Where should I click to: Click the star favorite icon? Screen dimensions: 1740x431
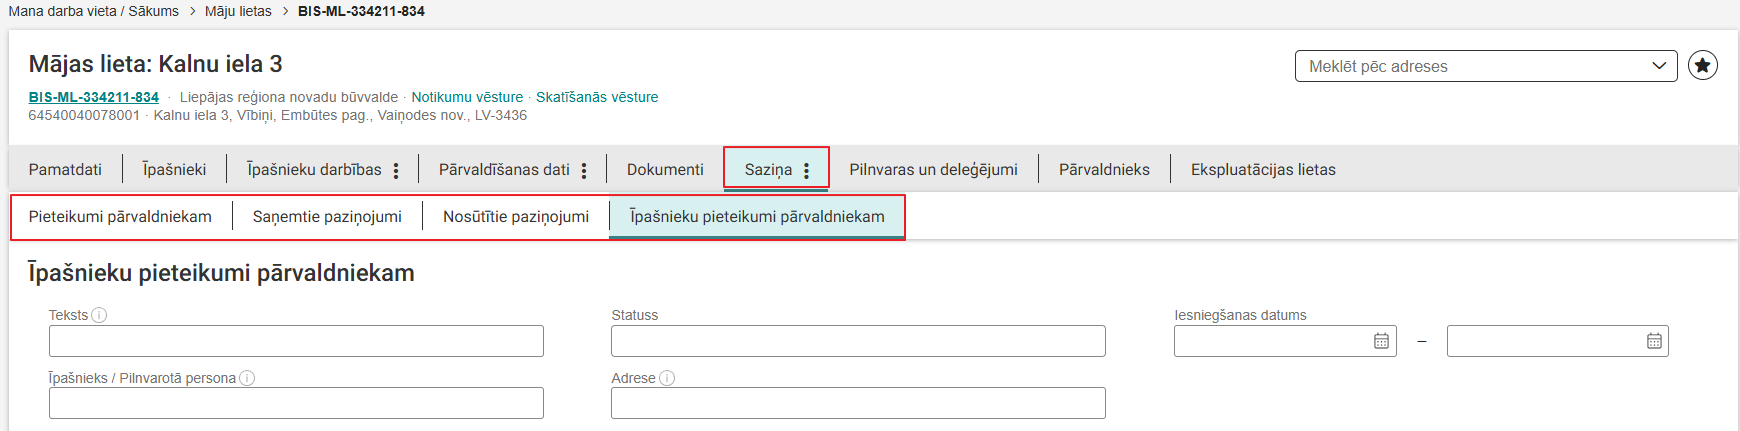pyautogui.click(x=1703, y=65)
